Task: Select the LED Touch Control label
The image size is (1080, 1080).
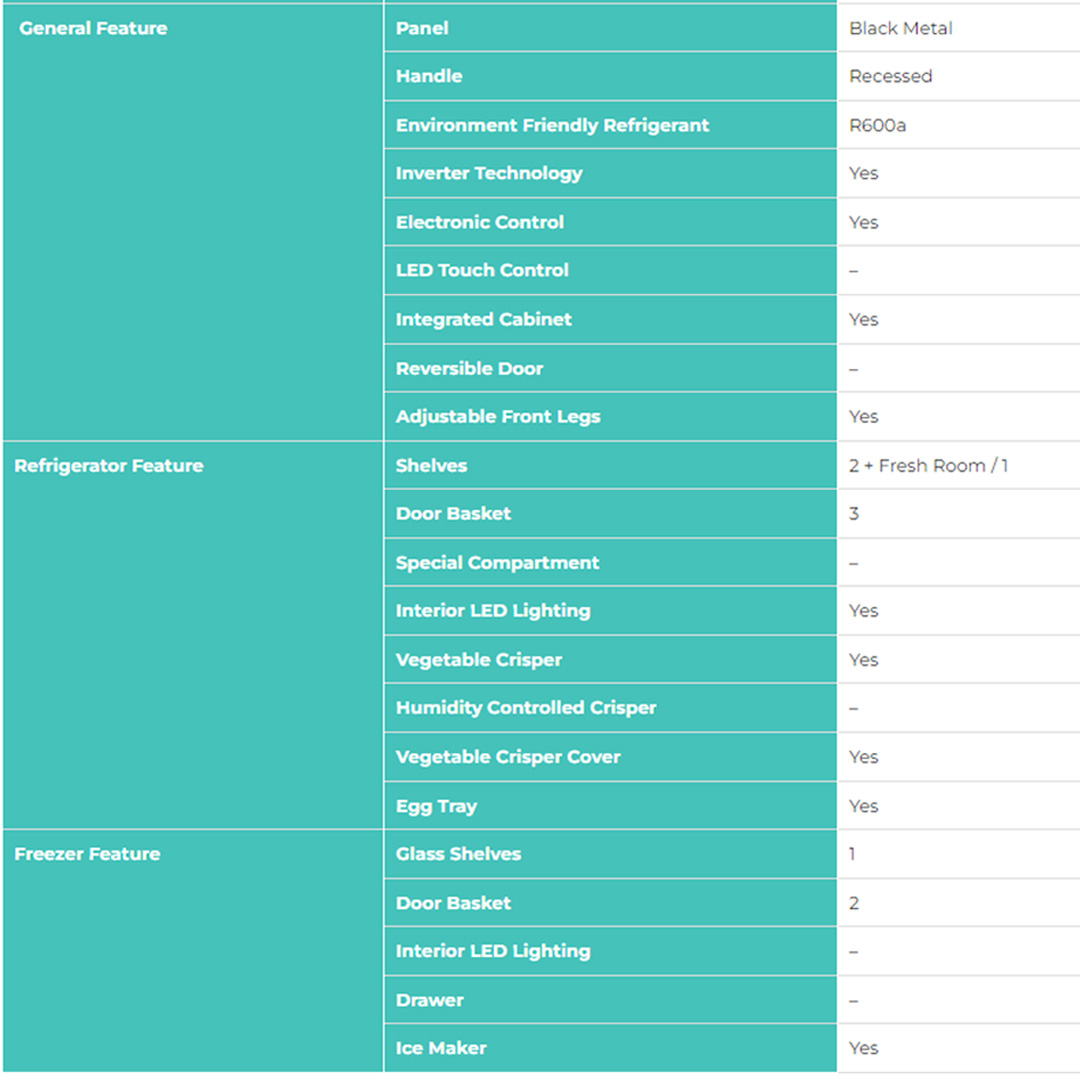Action: (482, 270)
